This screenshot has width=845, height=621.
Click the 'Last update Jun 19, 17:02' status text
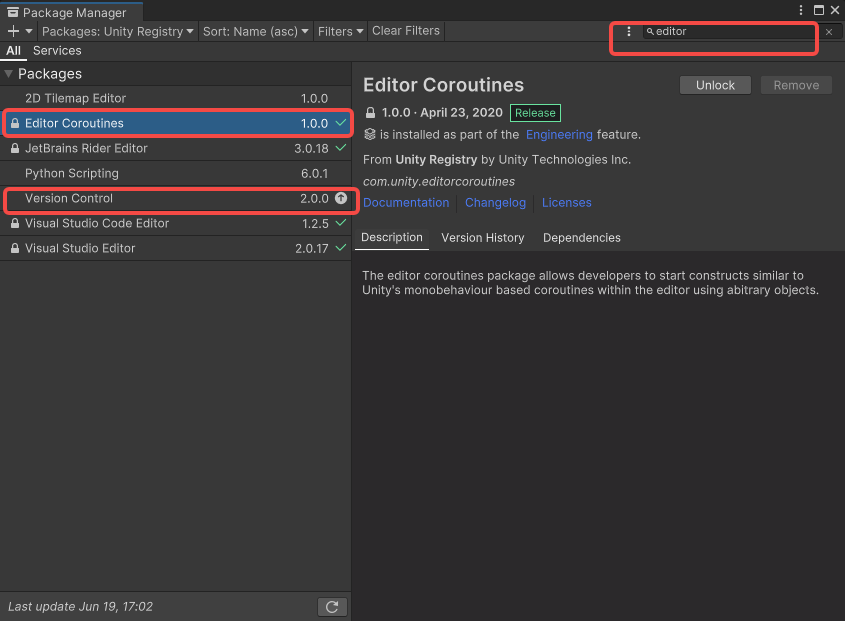pos(80,606)
